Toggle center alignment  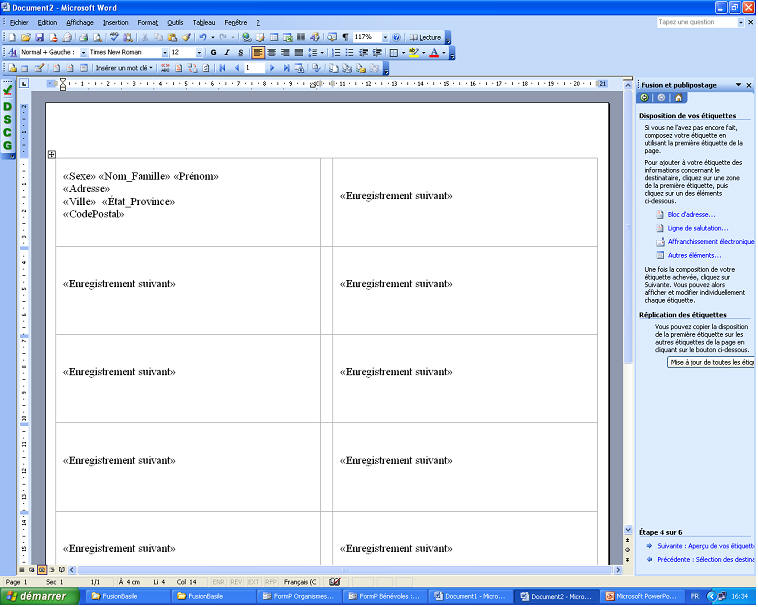(272, 52)
